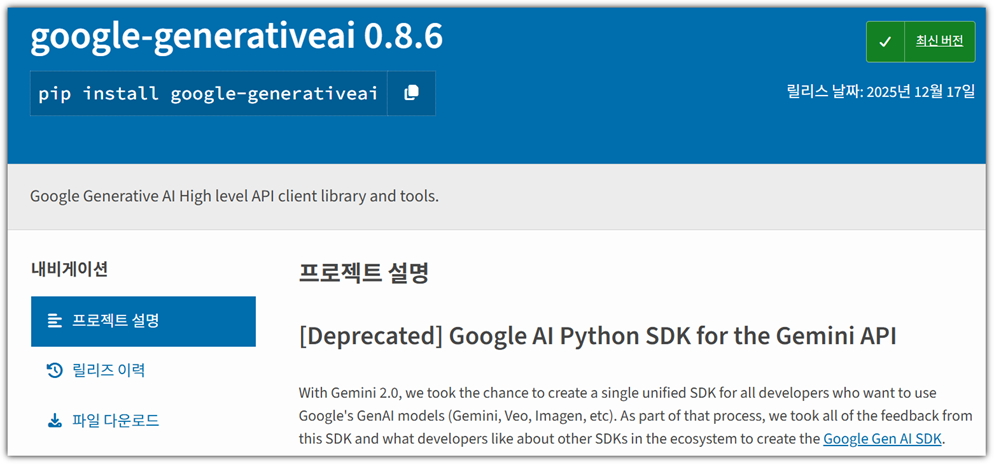This screenshot has height=464, width=994.
Task: Click the 내비게이션 sidebar heading
Action: (x=70, y=269)
